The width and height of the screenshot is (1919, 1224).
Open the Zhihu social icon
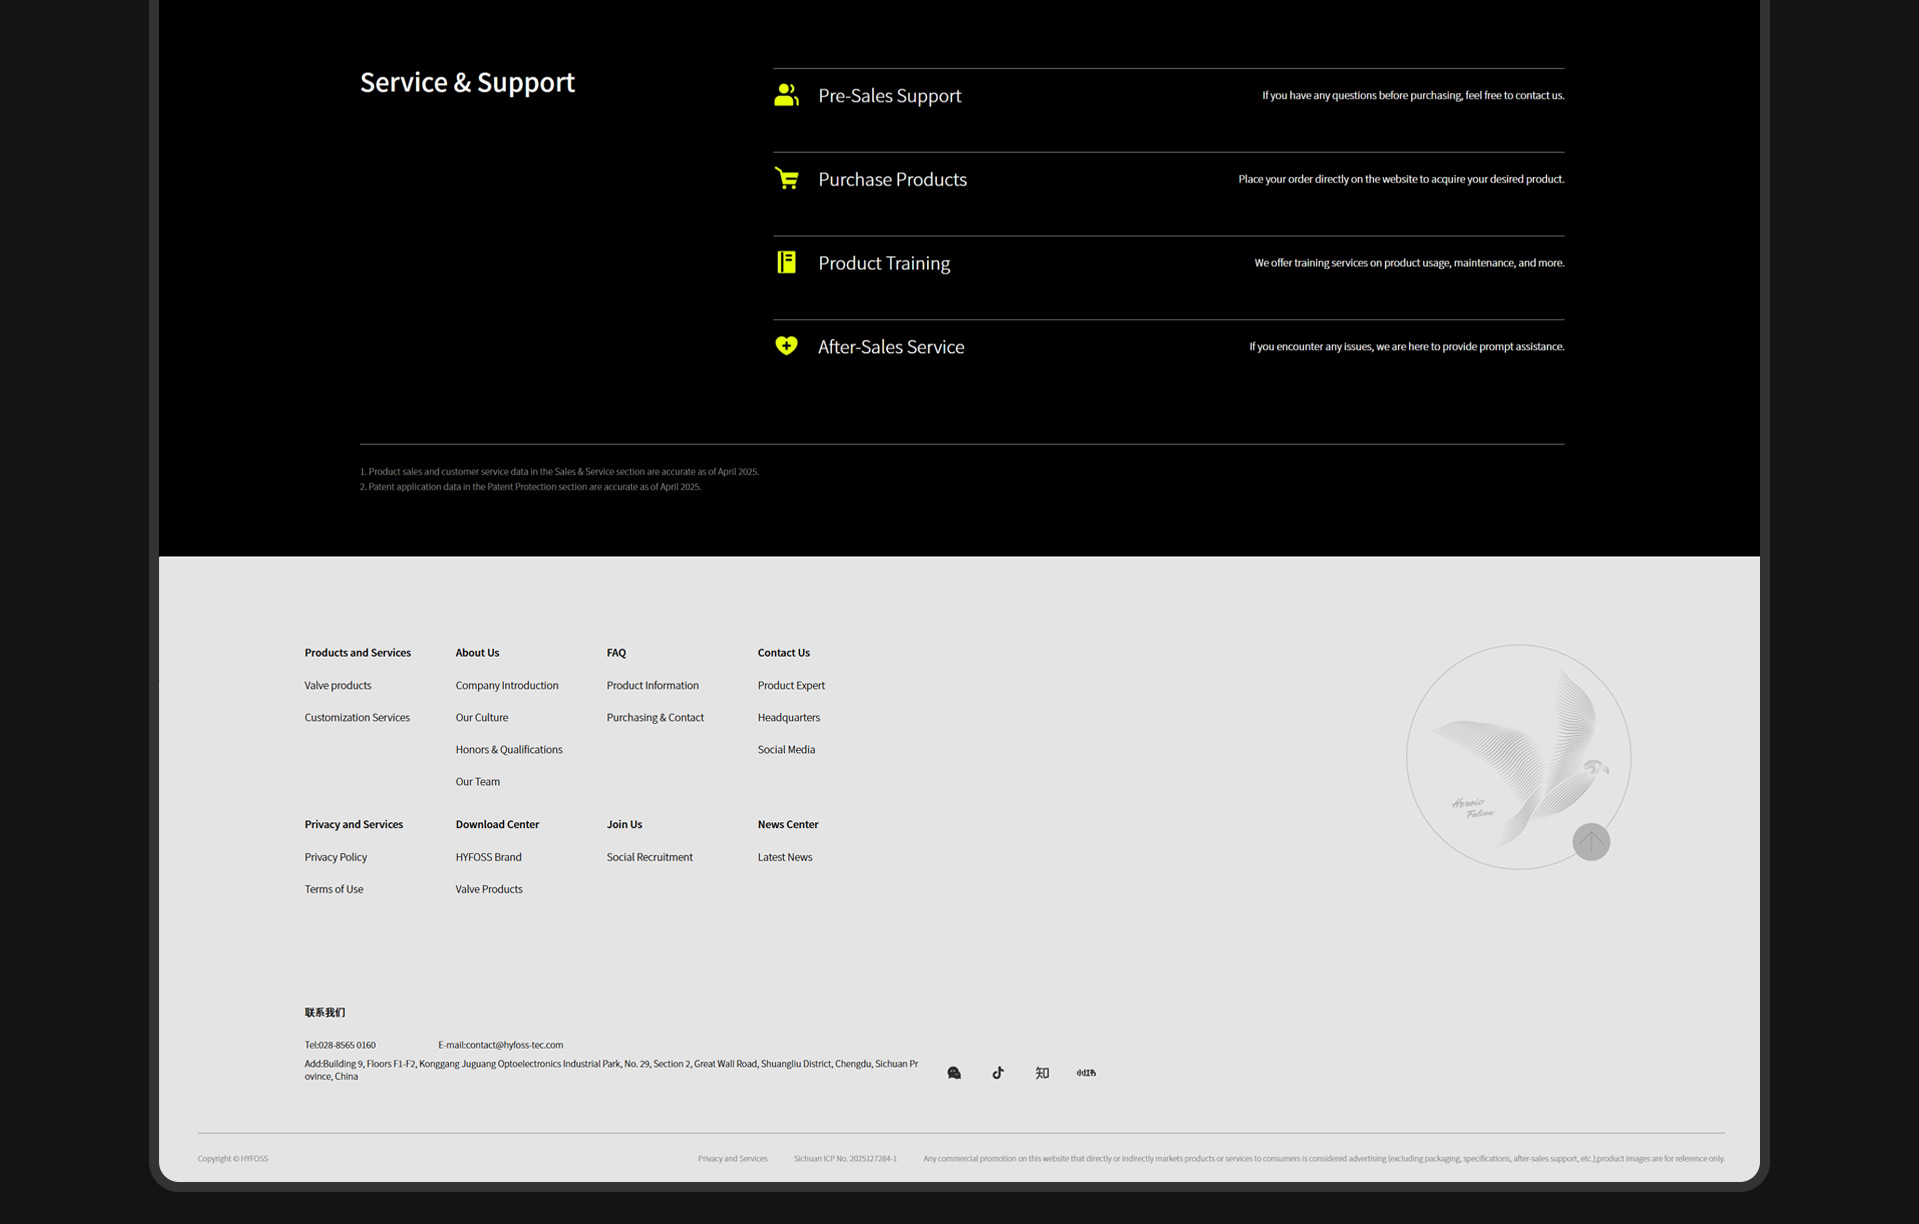(x=1042, y=1073)
